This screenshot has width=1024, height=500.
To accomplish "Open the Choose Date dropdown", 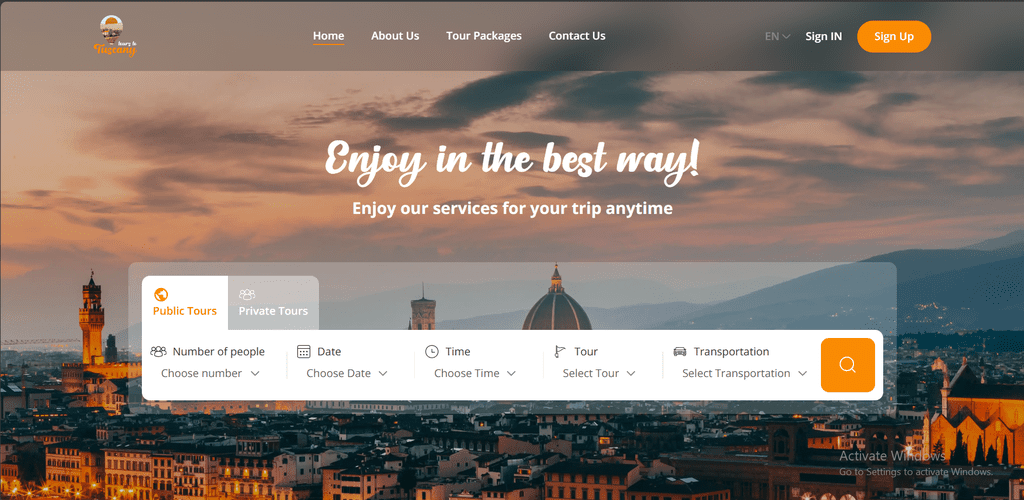I will pos(347,373).
